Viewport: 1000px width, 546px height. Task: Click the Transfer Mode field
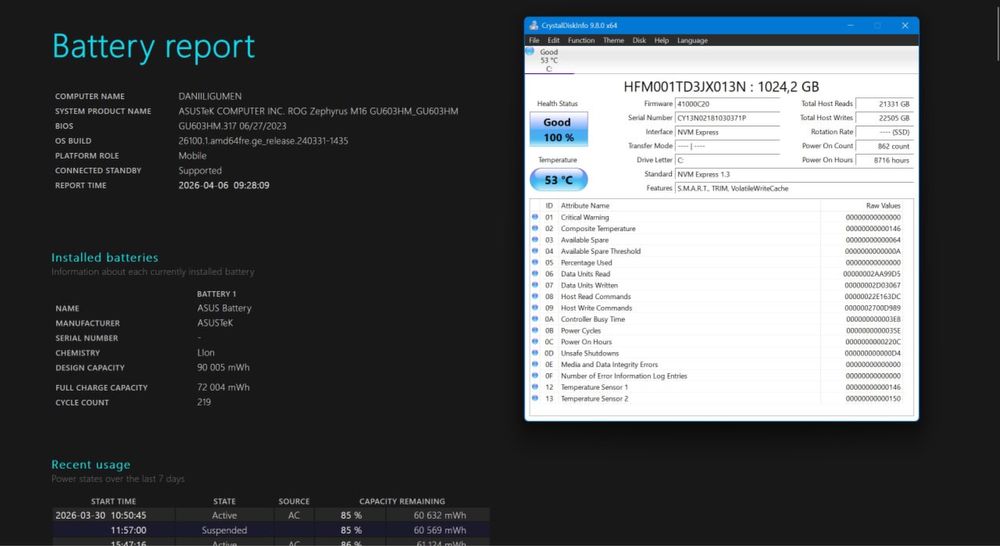coord(727,146)
